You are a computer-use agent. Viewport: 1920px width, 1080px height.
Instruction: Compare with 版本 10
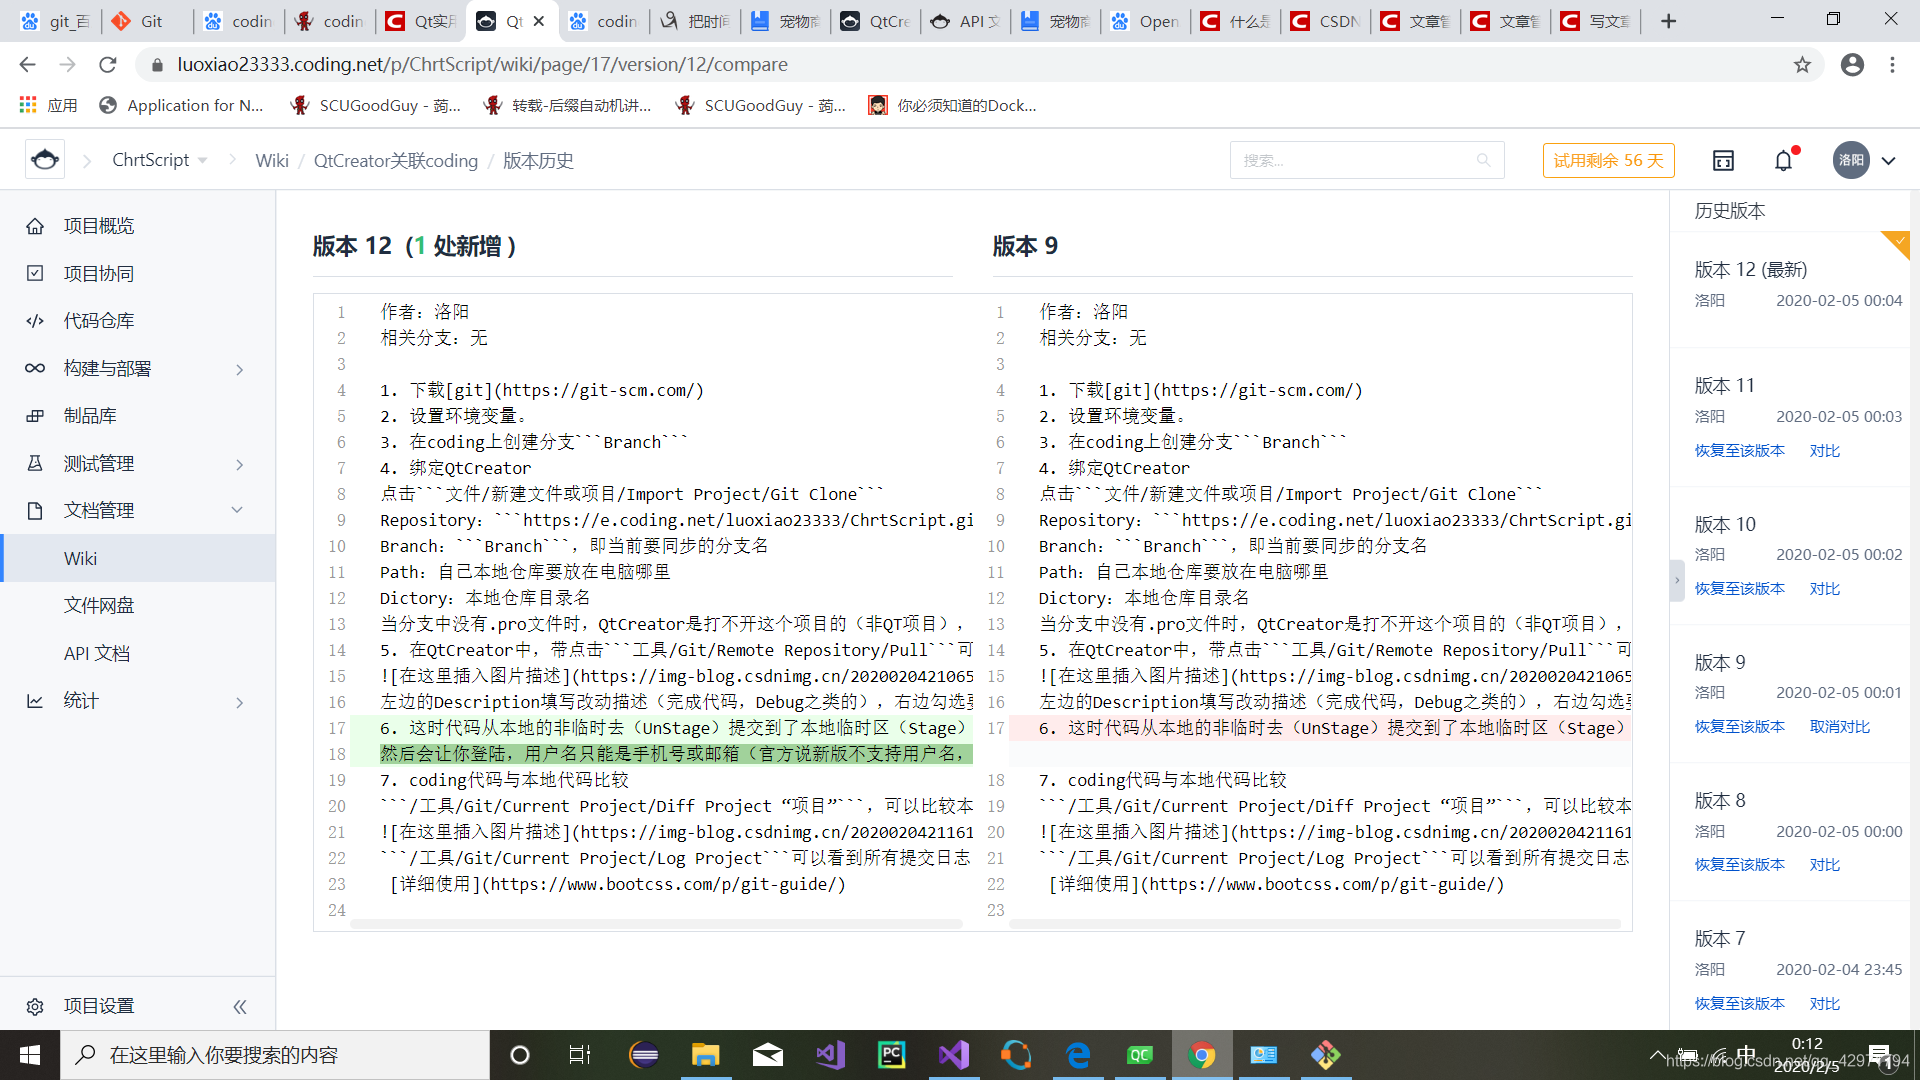pos(1824,589)
